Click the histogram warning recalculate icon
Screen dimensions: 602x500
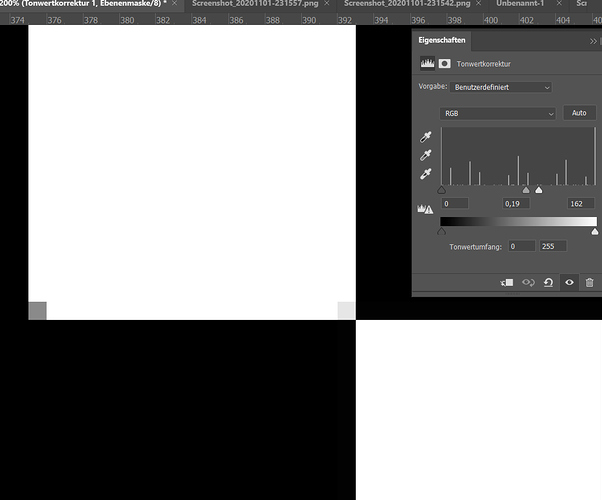click(x=425, y=209)
